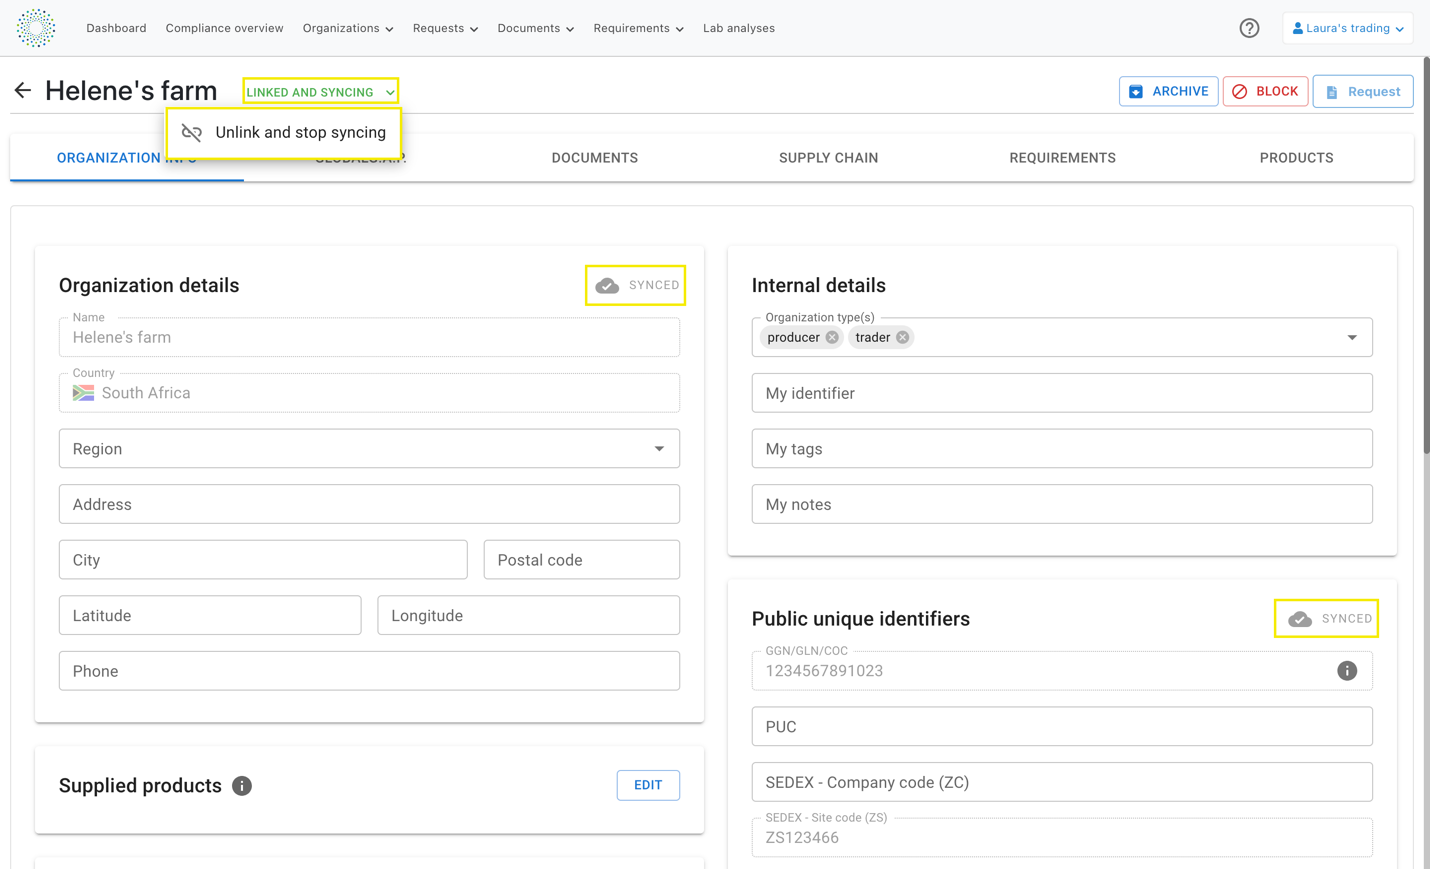Click the Postal code field
Screen dimensions: 1430x869
tap(582, 560)
